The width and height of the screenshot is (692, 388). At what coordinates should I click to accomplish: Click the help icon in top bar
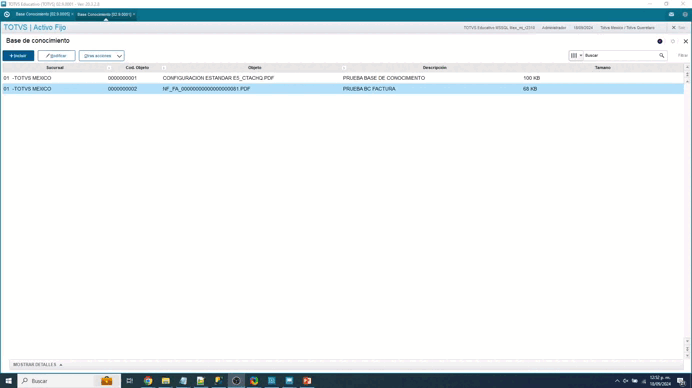685,14
